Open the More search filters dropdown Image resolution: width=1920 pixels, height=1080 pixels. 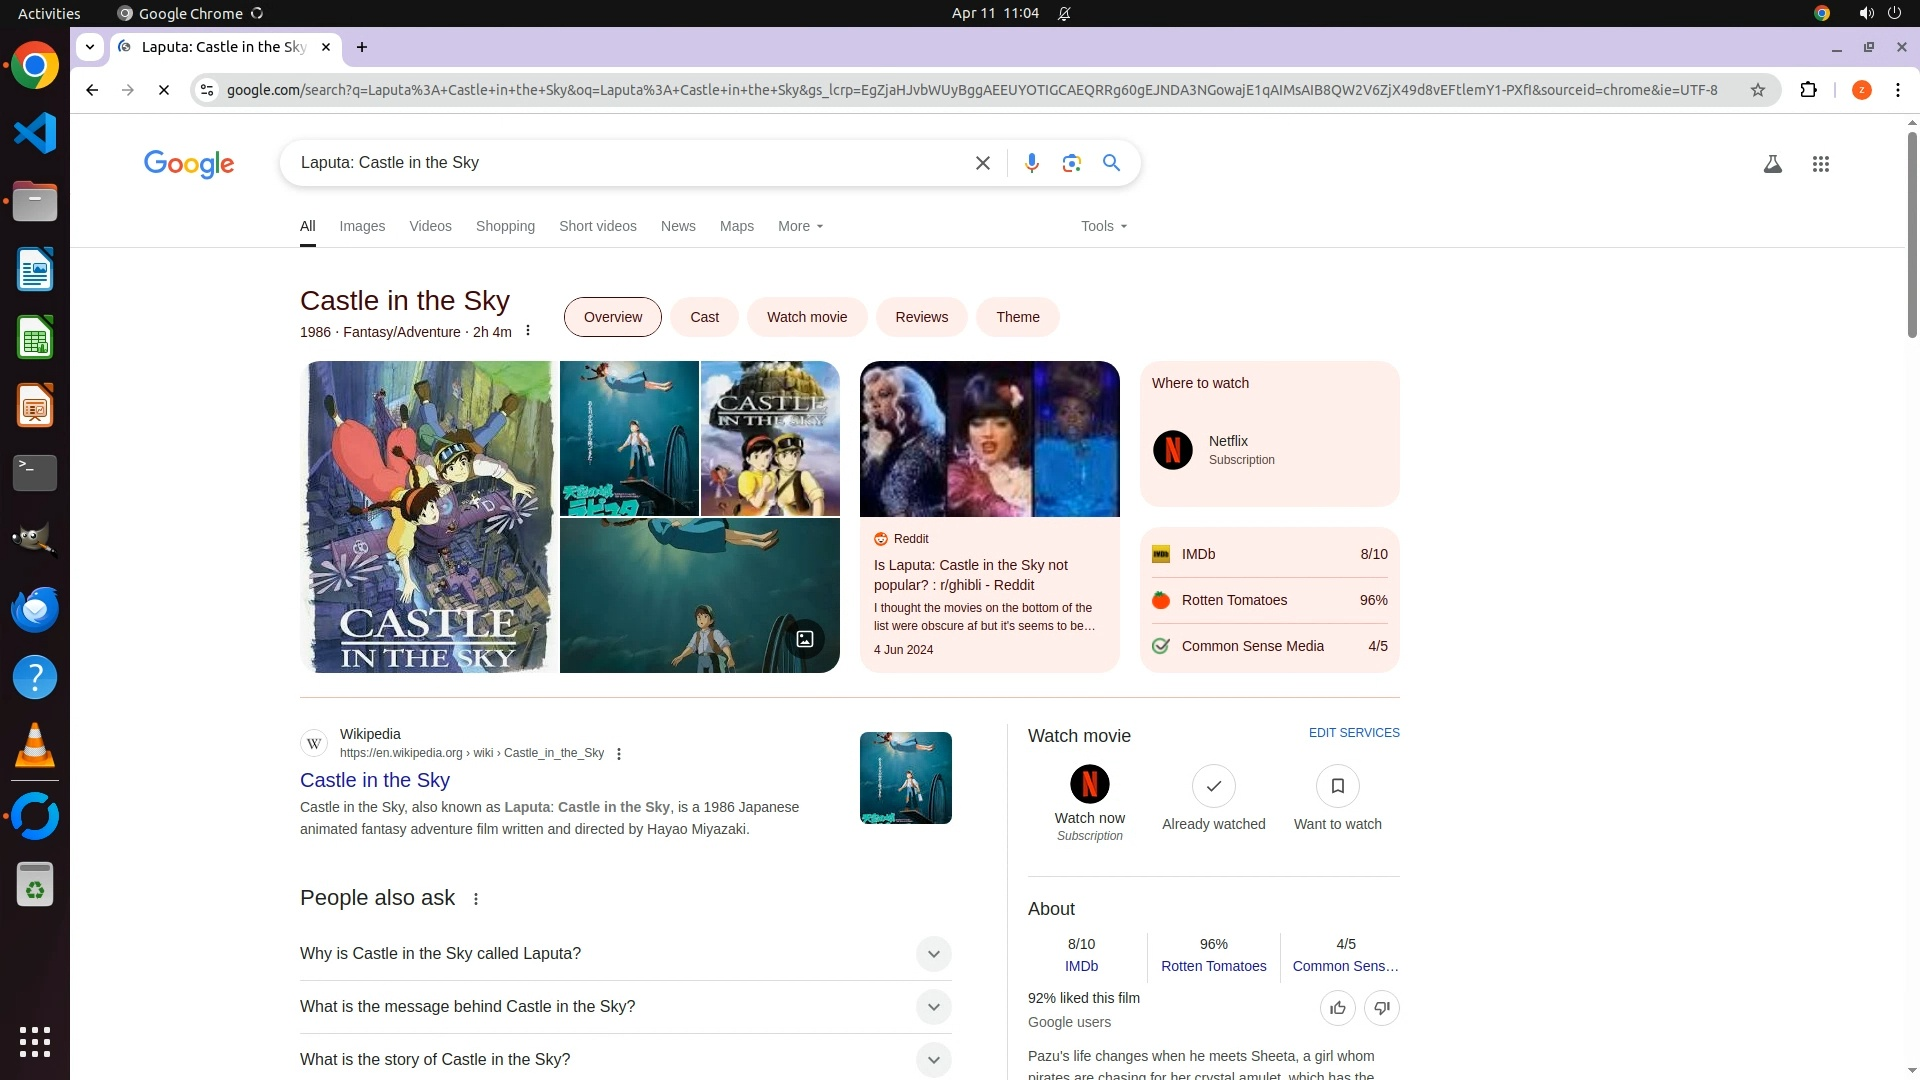point(800,226)
